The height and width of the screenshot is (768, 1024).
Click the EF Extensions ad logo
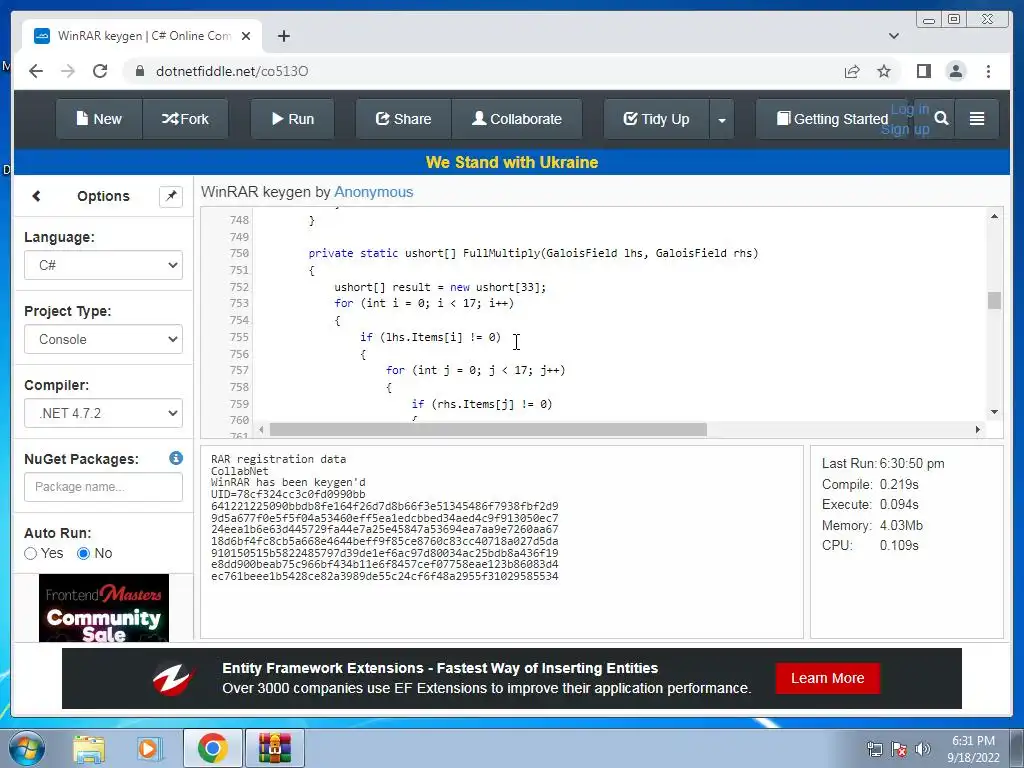point(174,679)
